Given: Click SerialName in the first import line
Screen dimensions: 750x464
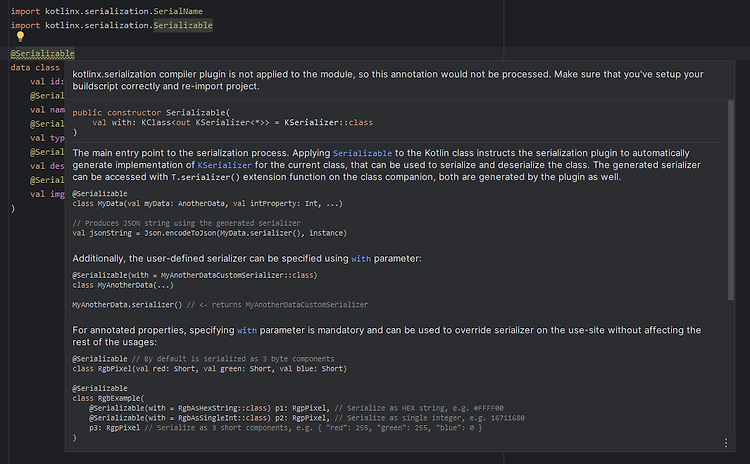Looking at the screenshot, I should coord(178,11).
